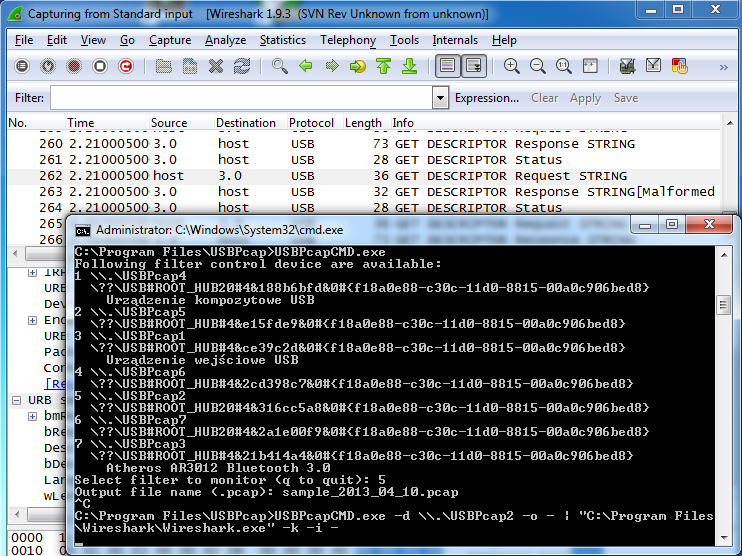Image resolution: width=742 pixels, height=556 pixels.
Task: Click the find packet magnifier icon
Action: 280,66
